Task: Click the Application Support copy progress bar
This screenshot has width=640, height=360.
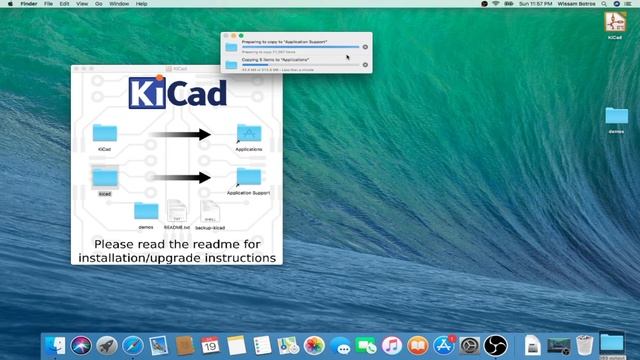Action: click(x=300, y=47)
